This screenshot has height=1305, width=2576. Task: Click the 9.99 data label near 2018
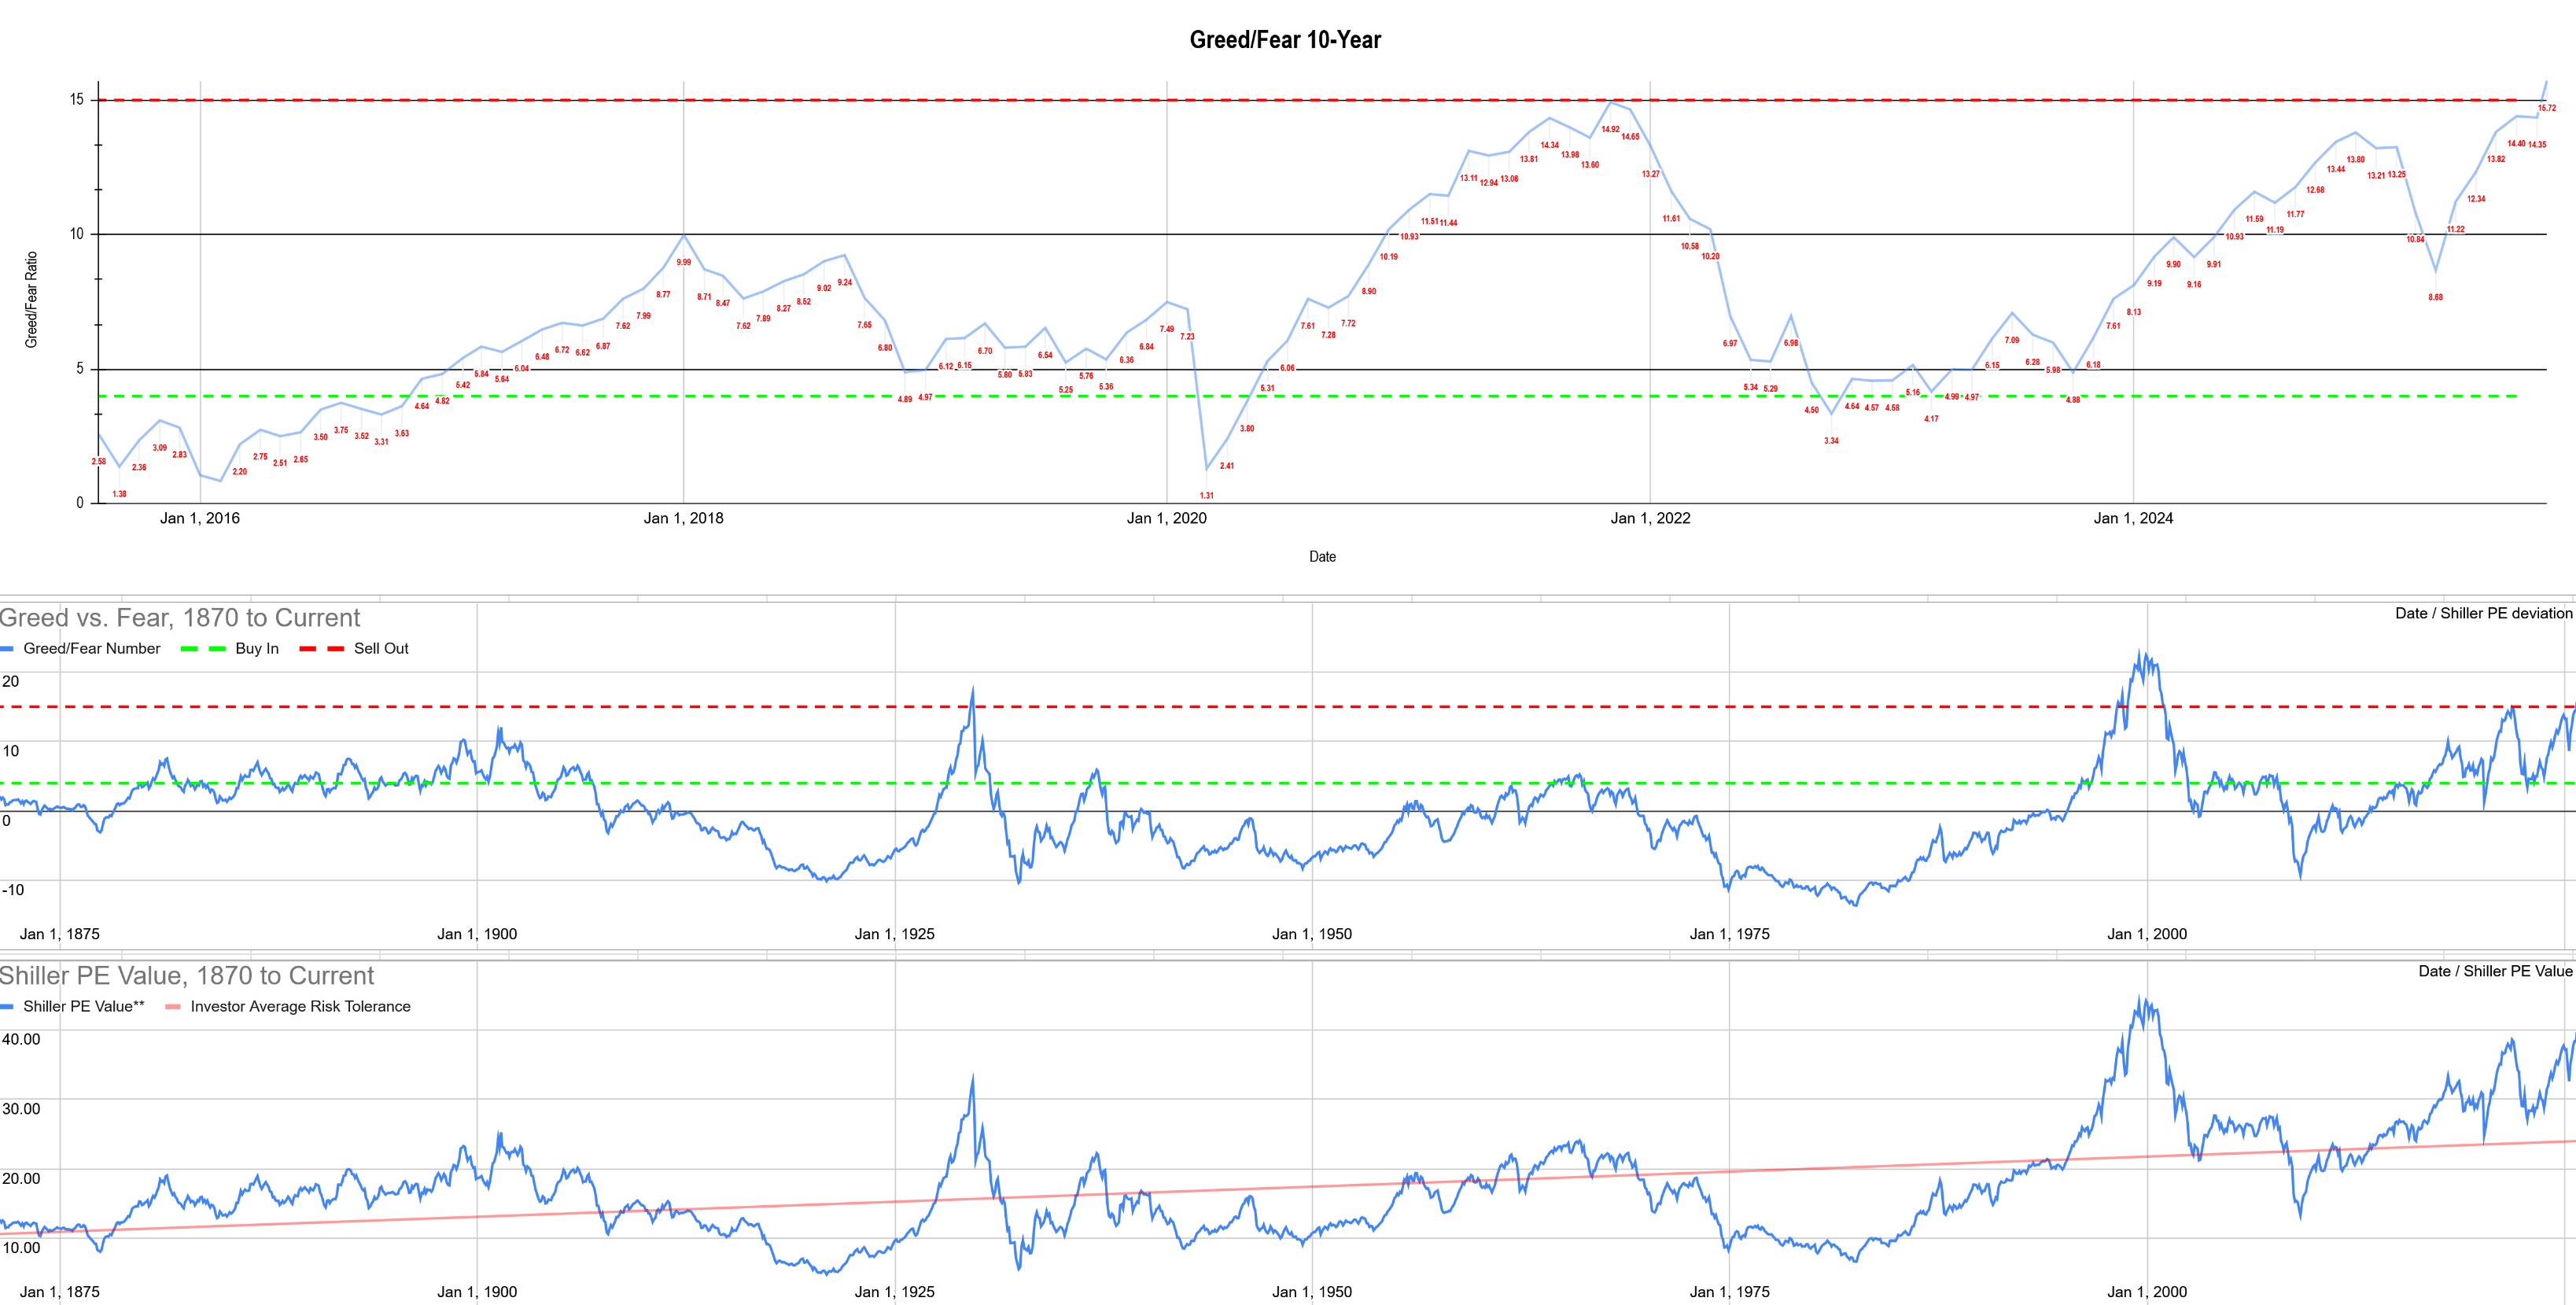(x=683, y=262)
